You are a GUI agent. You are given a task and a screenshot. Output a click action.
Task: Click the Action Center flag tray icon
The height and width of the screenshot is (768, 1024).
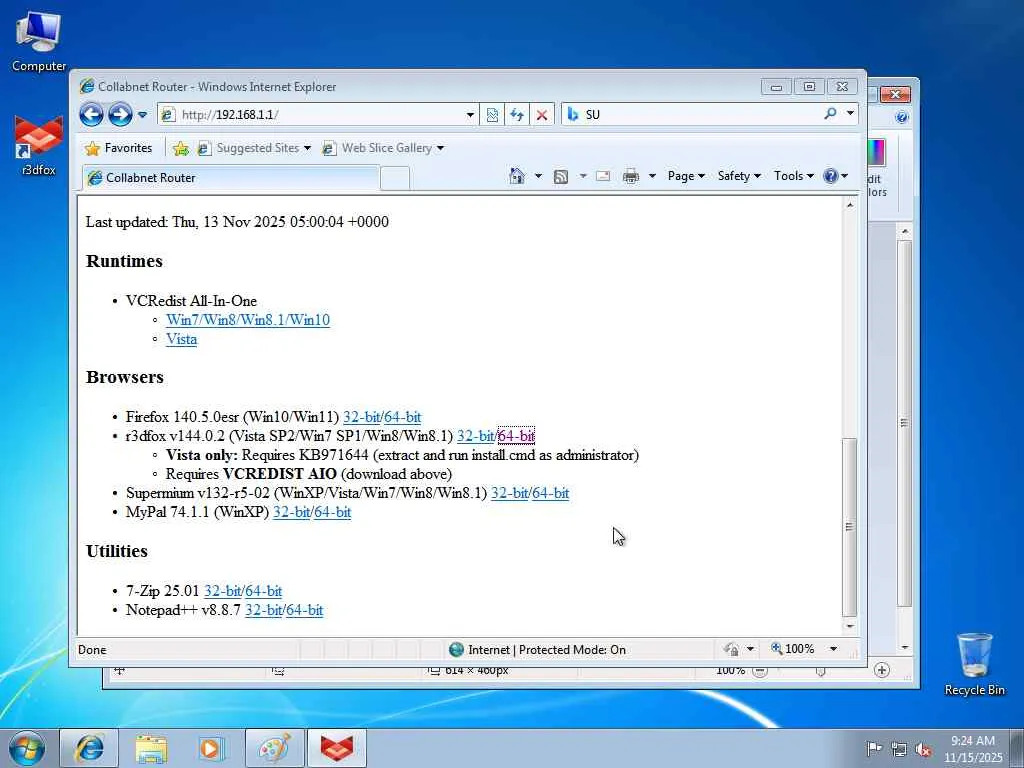pyautogui.click(x=874, y=748)
